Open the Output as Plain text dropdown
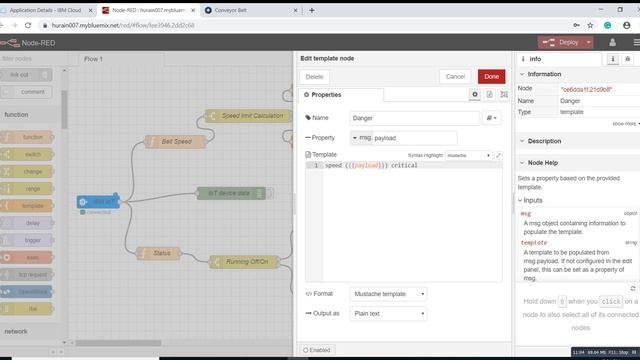This screenshot has height=360, width=640. click(388, 313)
